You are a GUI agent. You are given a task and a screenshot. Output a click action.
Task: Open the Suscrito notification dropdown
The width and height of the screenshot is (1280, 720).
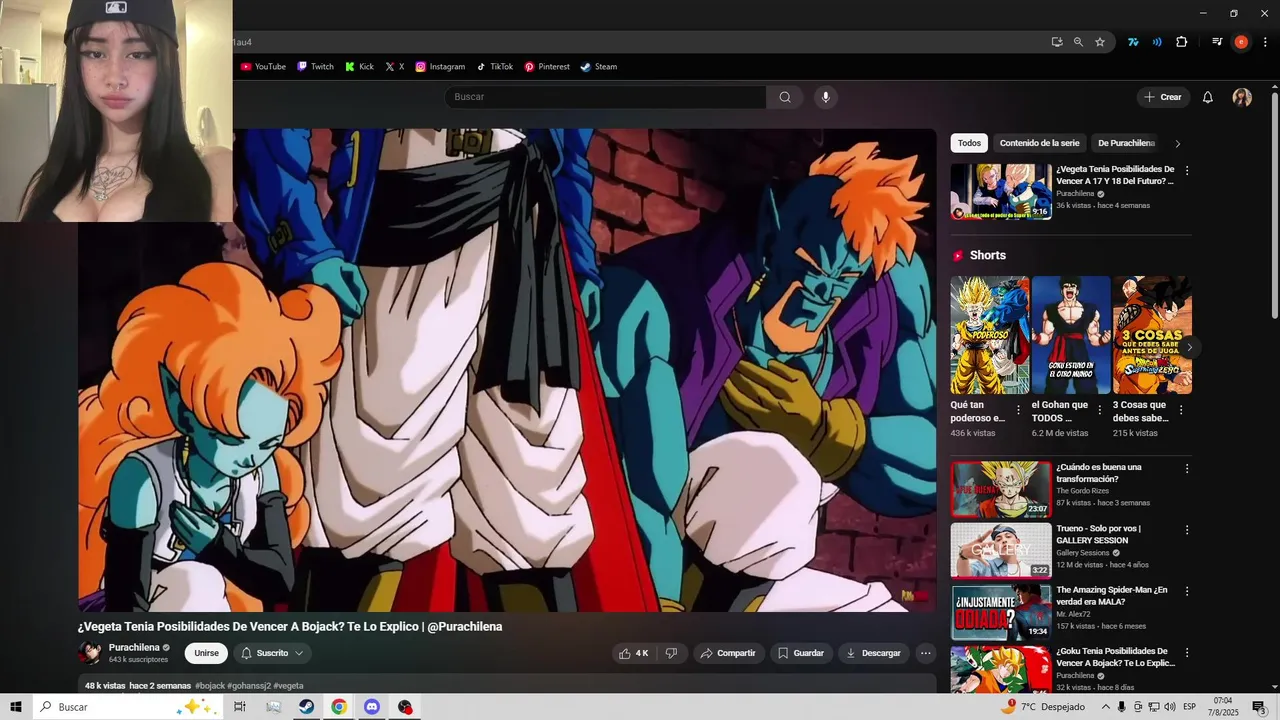click(x=272, y=653)
